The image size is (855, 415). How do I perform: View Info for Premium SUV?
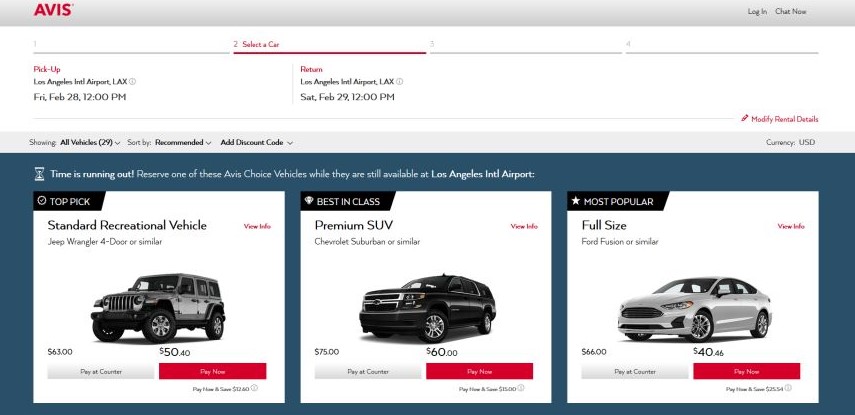pos(524,226)
